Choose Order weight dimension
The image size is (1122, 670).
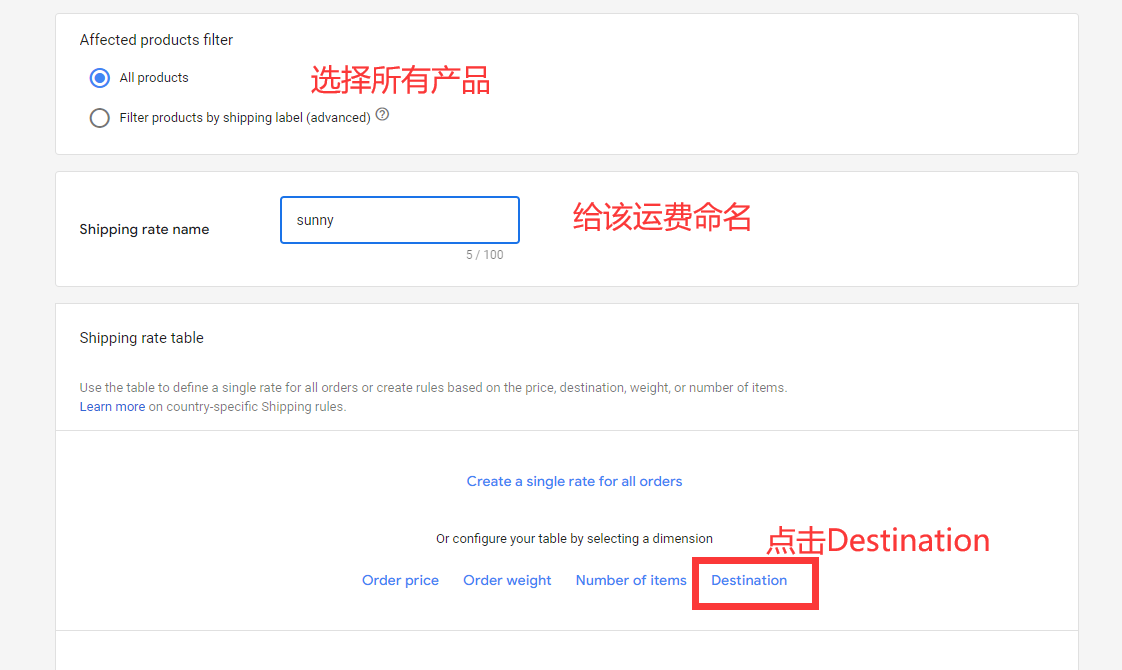(507, 580)
